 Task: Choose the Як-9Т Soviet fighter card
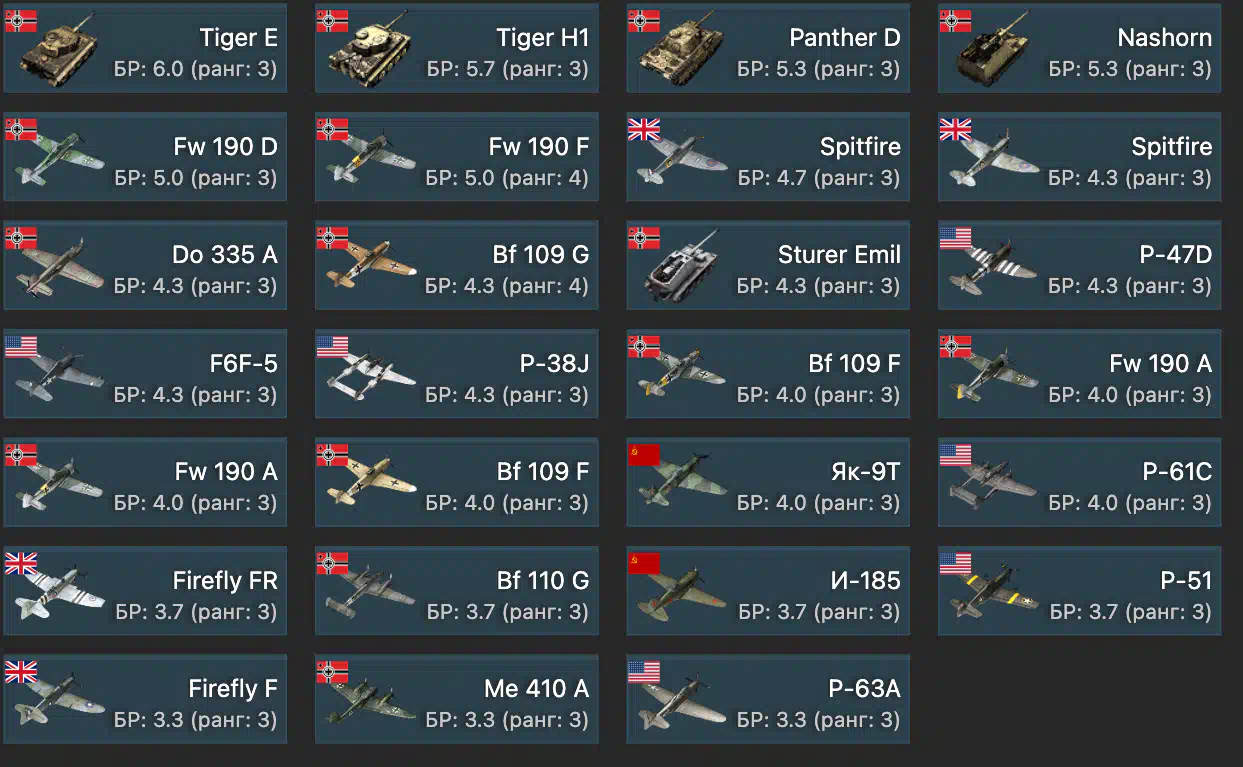[x=768, y=482]
